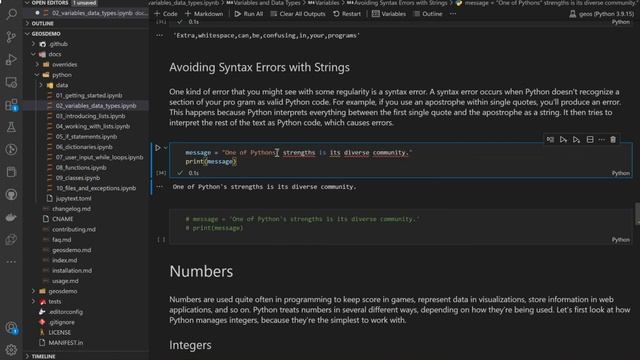The width and height of the screenshot is (640, 360).
Task: Restart the notebook kernel
Action: (x=347, y=14)
